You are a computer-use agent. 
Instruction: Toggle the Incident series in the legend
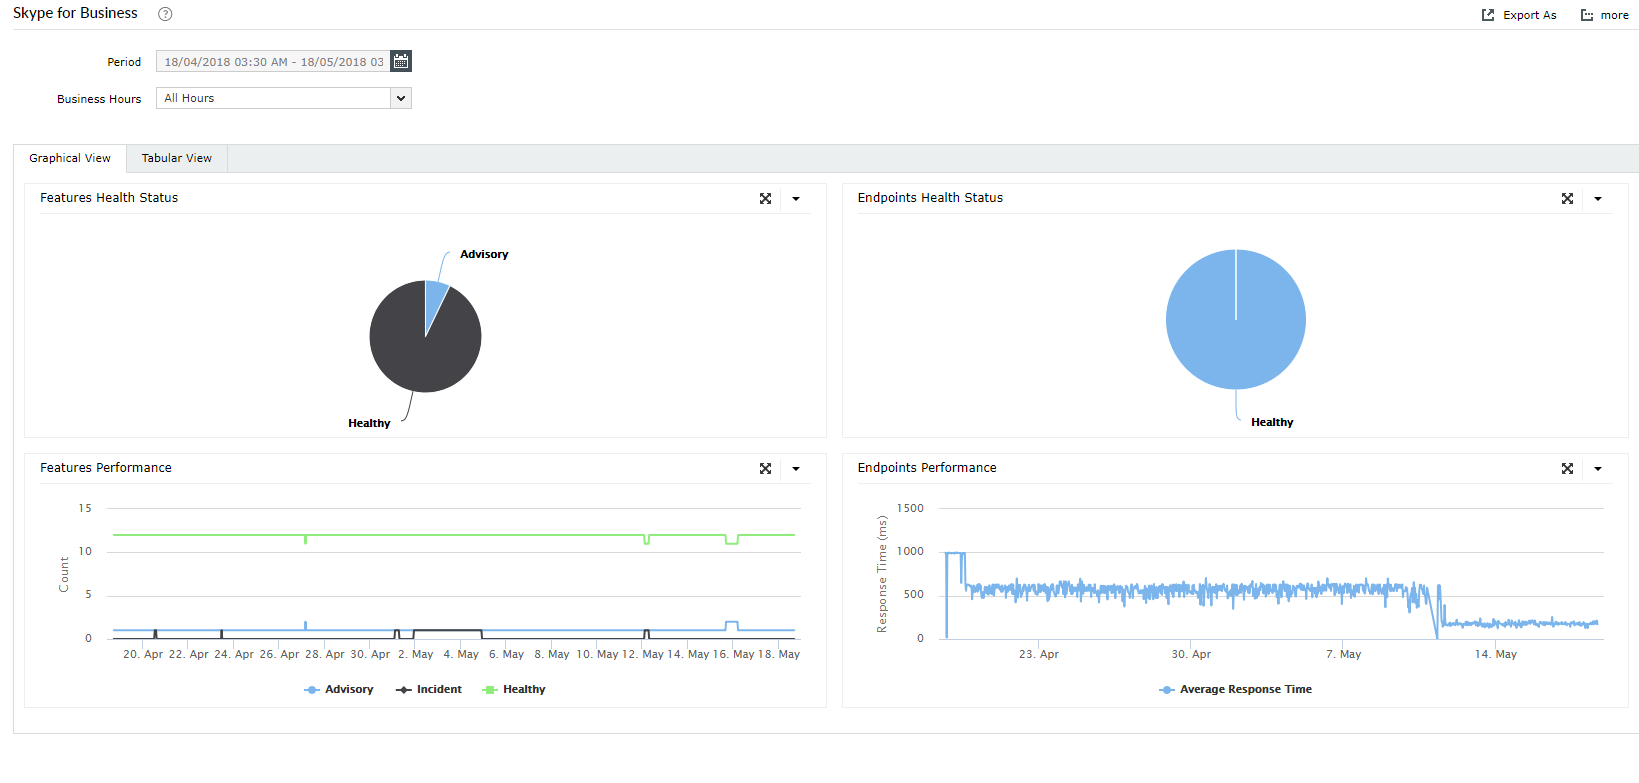coord(429,690)
